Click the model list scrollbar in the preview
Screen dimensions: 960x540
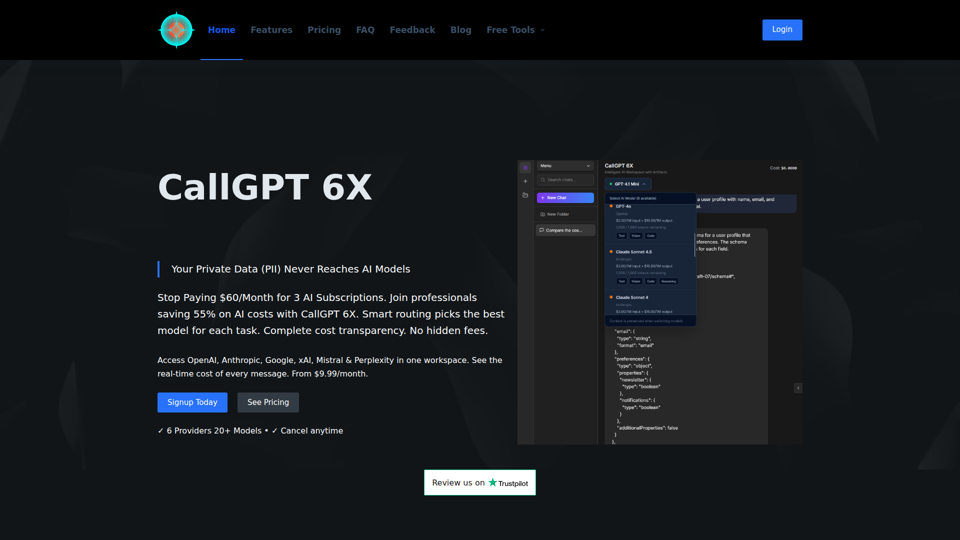pos(694,244)
